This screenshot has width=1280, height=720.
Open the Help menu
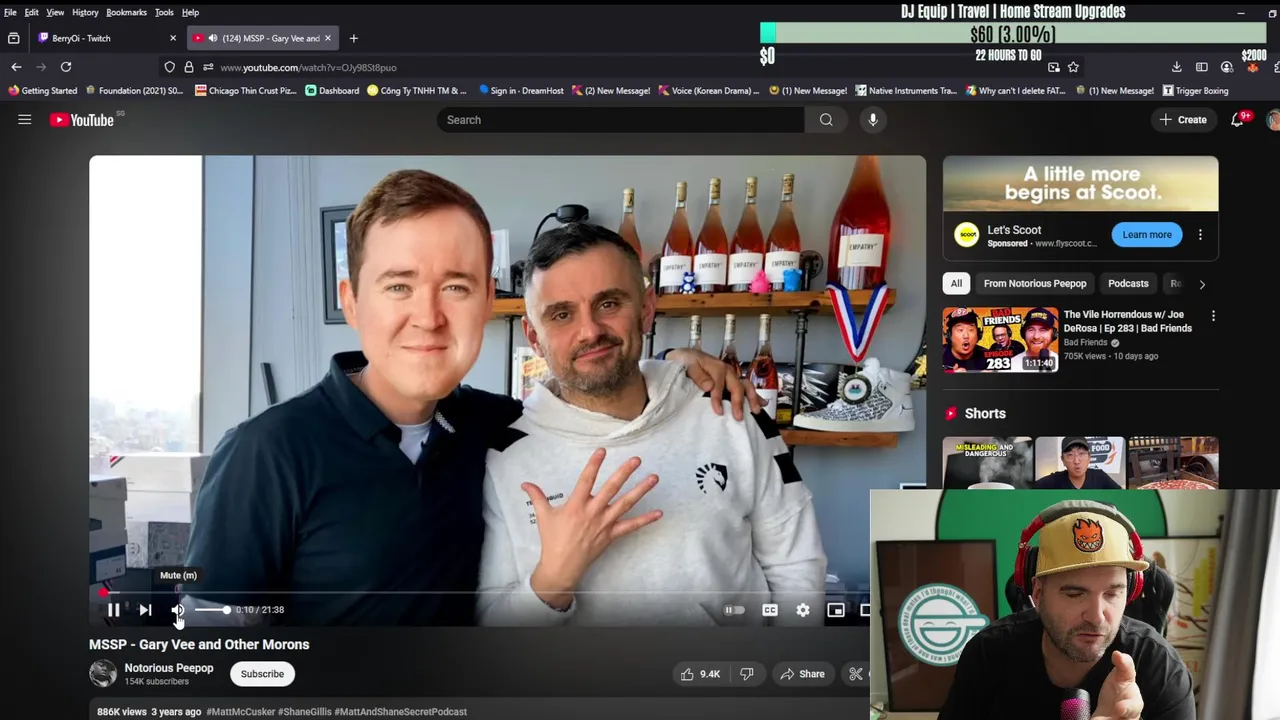[190, 12]
